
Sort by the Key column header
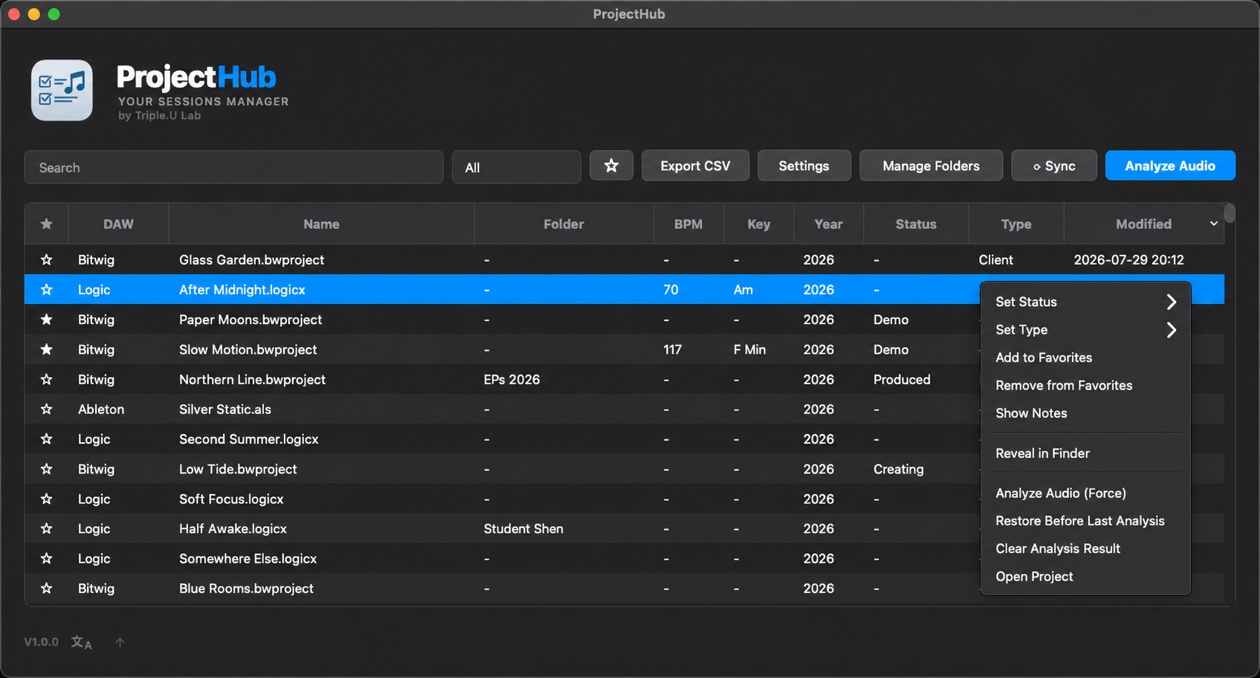point(759,224)
